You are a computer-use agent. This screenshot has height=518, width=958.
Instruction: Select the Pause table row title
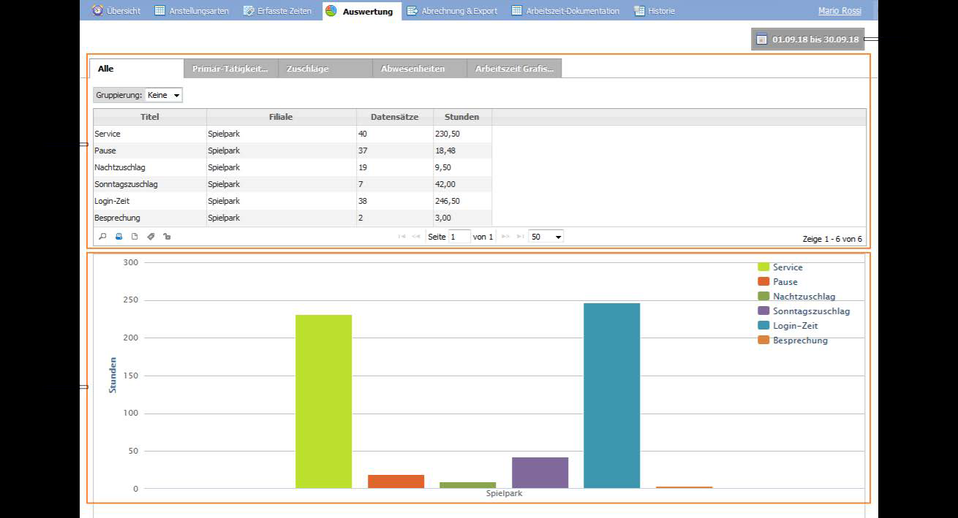(105, 150)
